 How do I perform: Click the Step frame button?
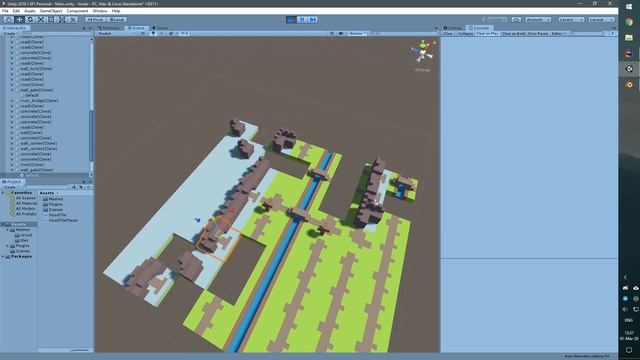[313, 19]
